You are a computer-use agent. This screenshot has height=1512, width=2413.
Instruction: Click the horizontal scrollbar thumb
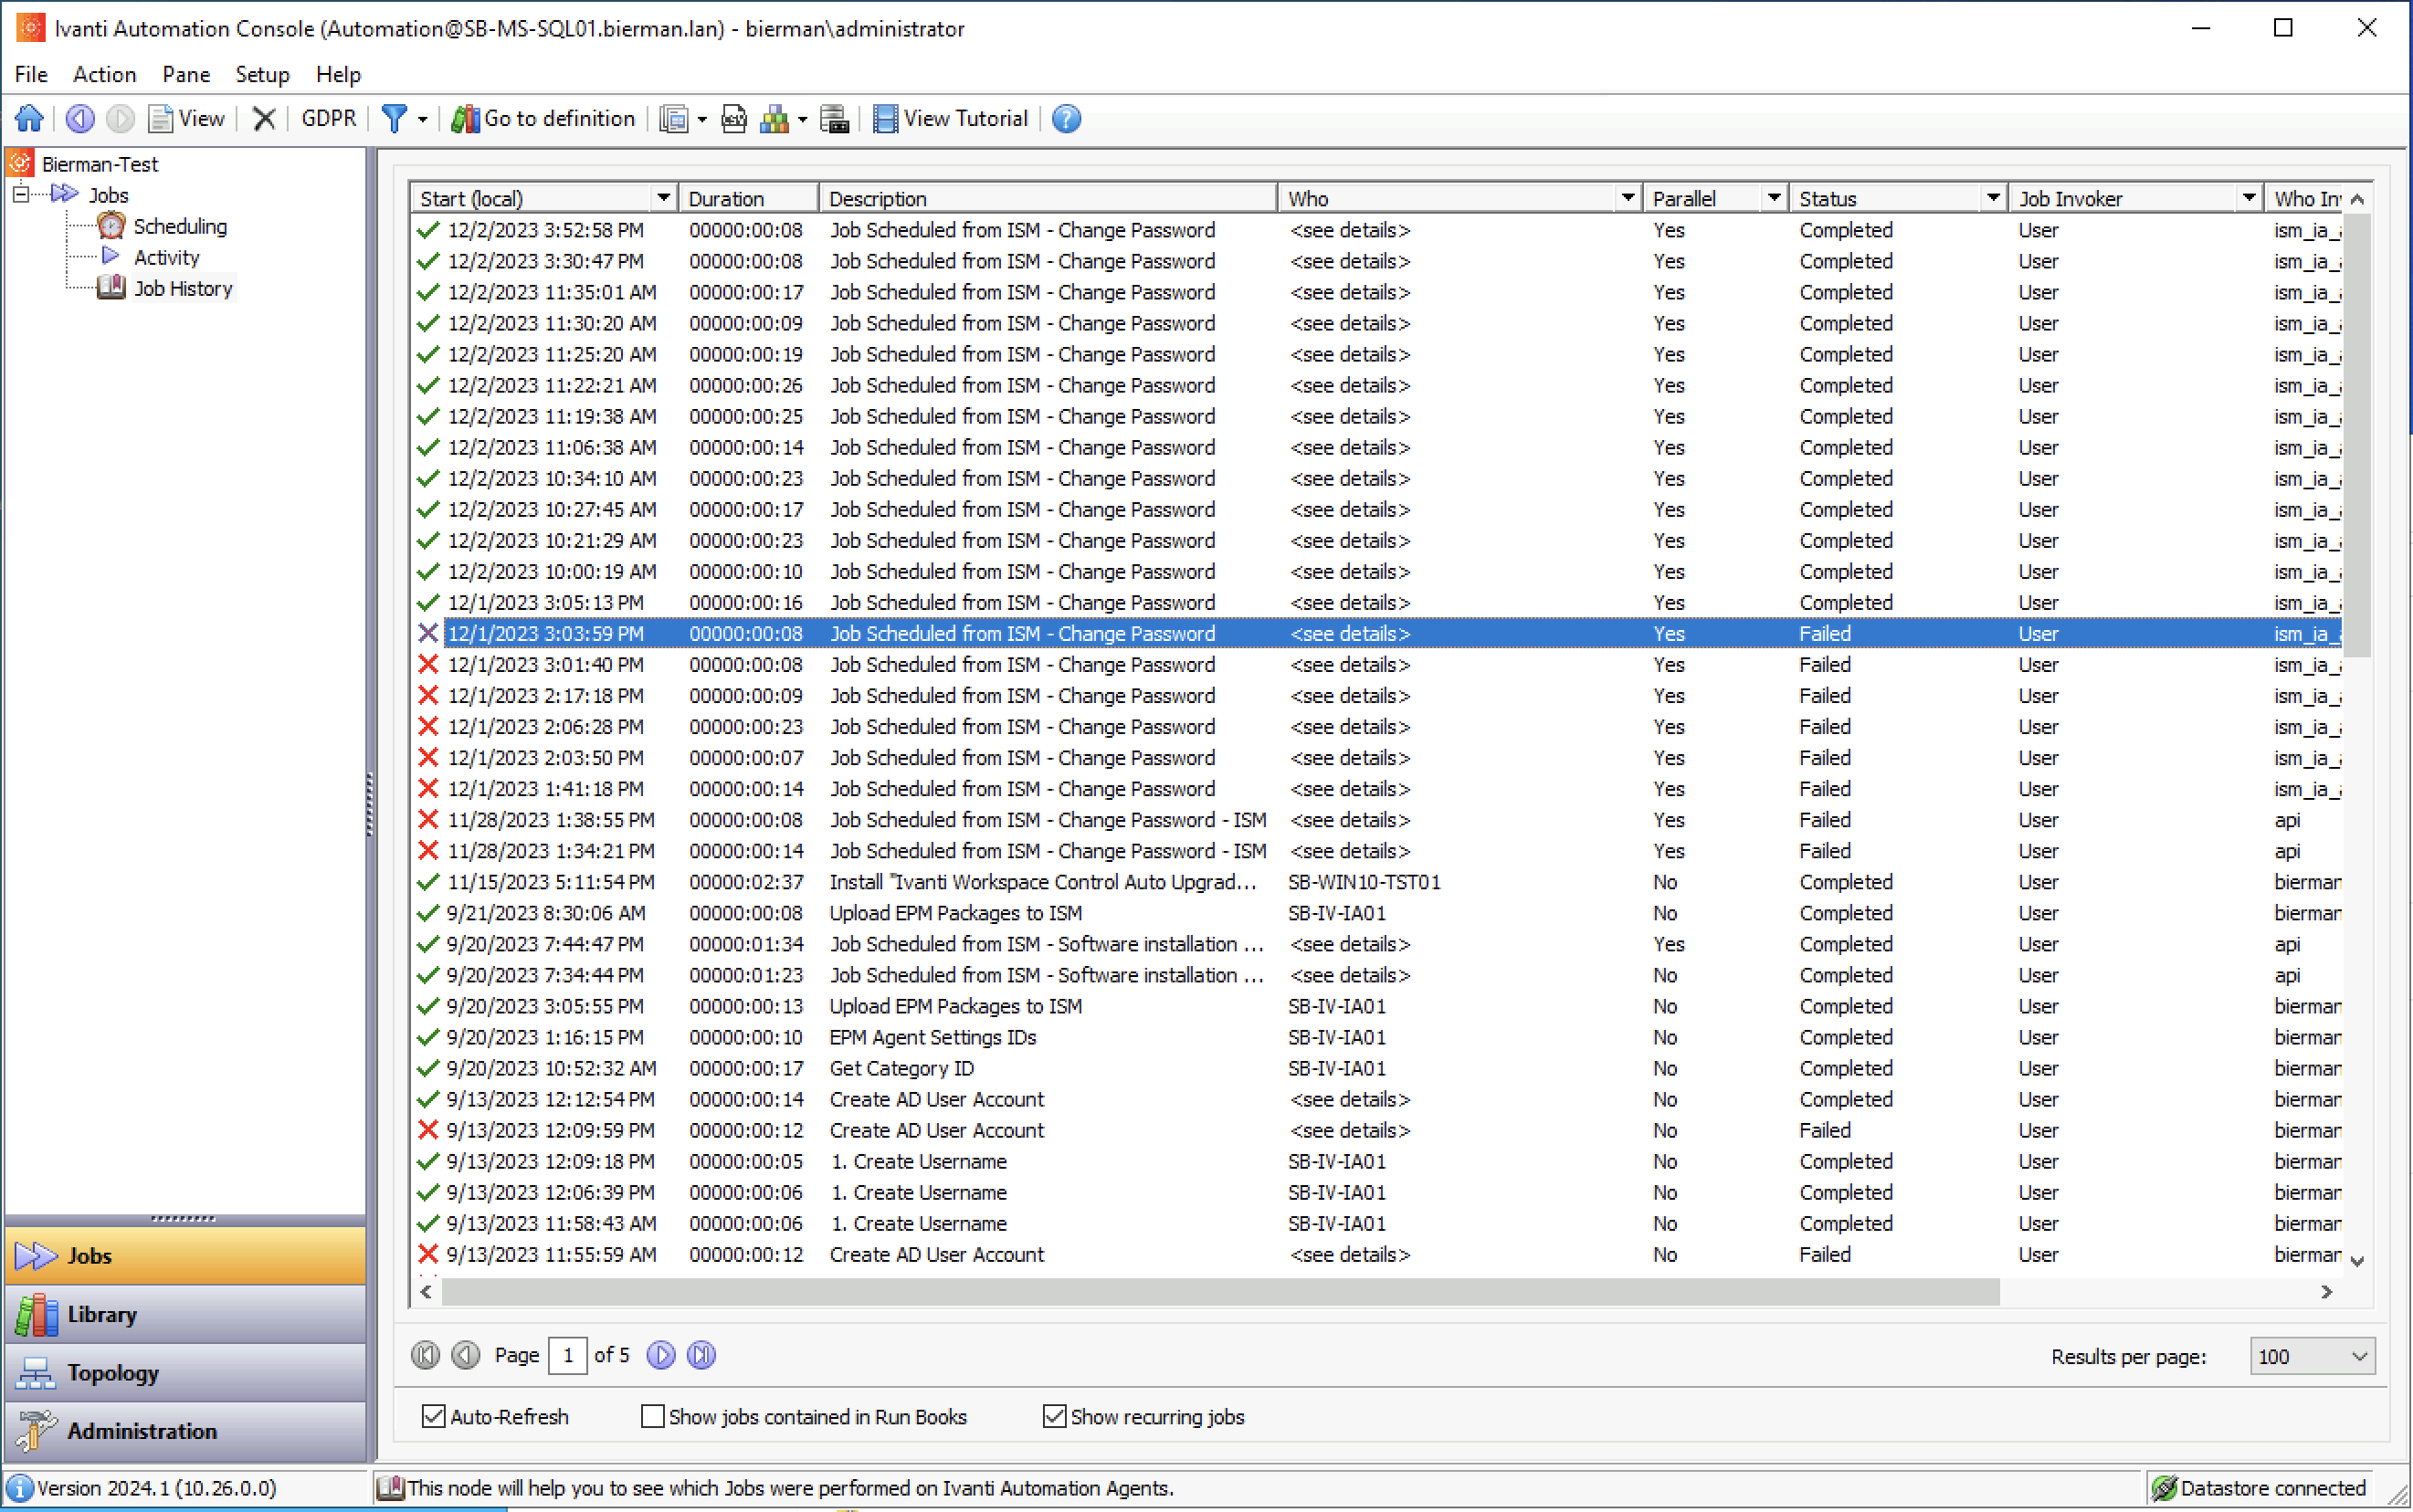1220,1292
